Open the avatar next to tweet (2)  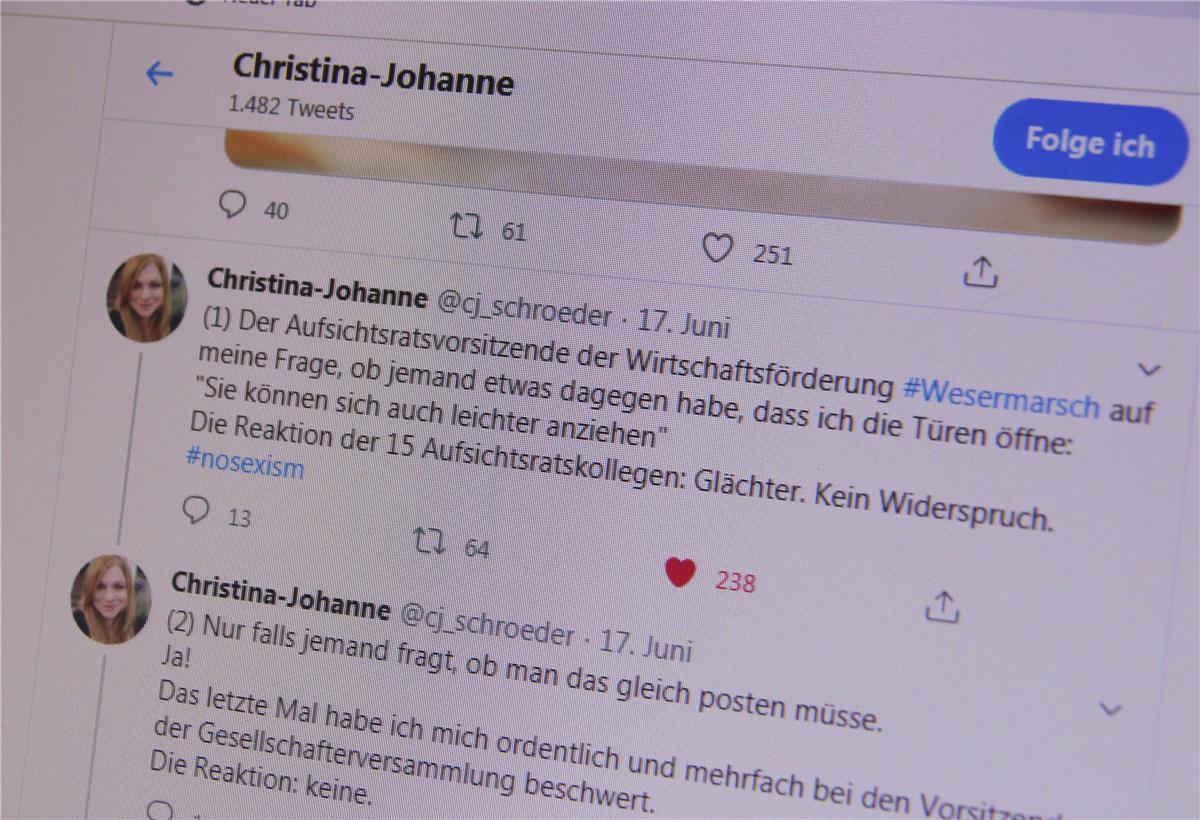tap(110, 599)
